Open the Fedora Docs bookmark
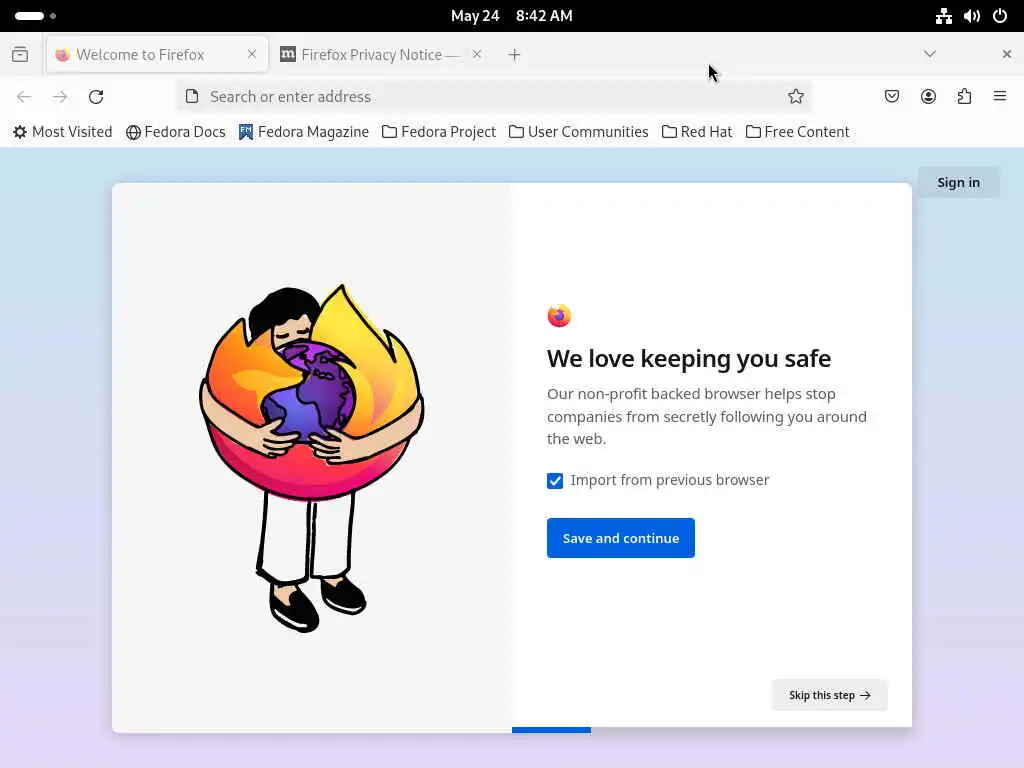This screenshot has height=768, width=1024. click(x=176, y=132)
